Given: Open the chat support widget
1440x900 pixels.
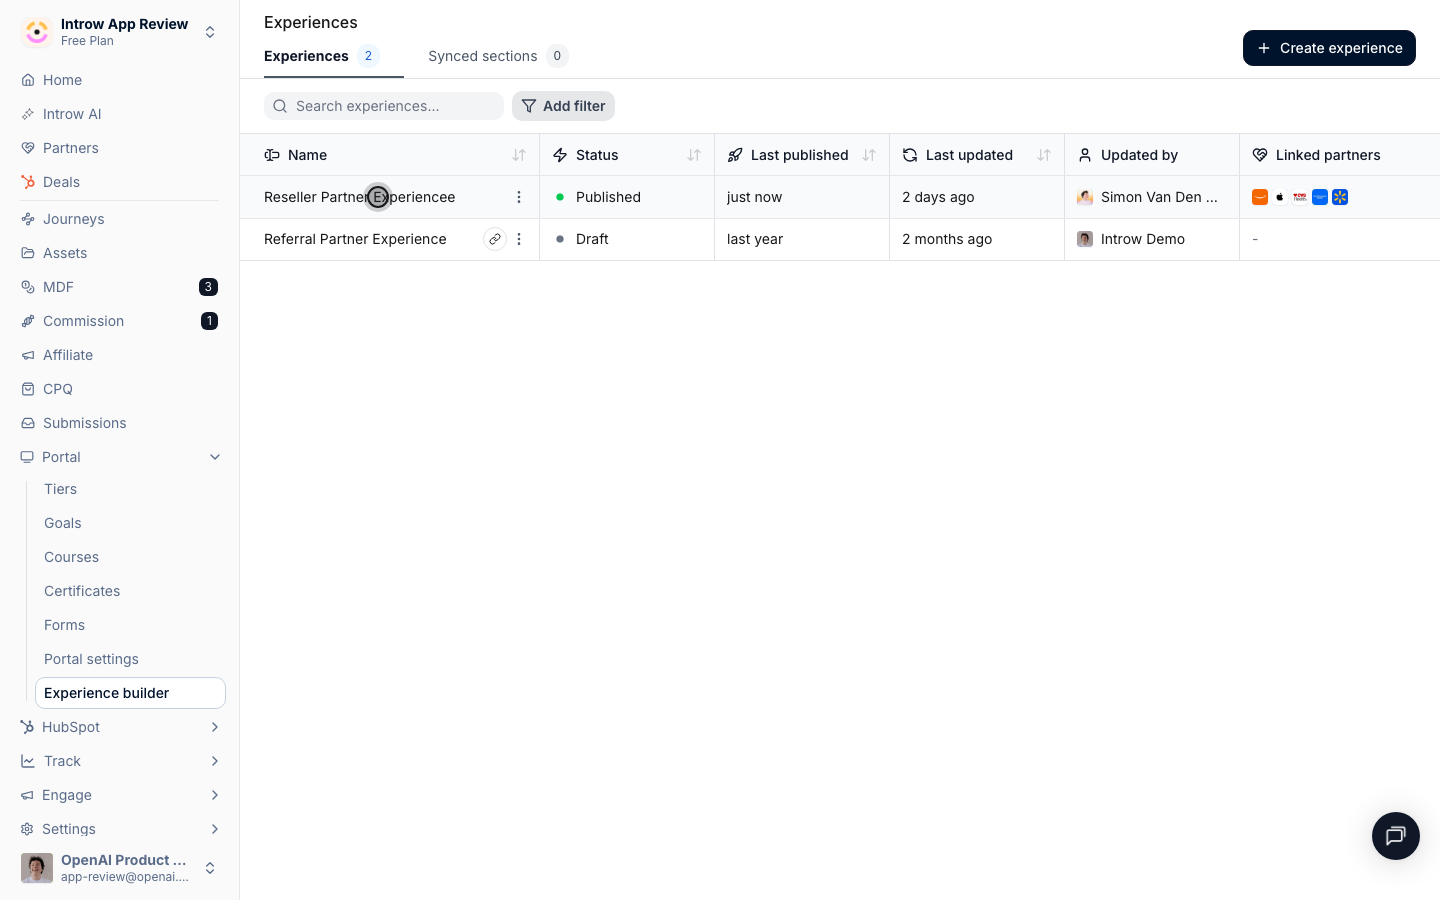Looking at the screenshot, I should click(1395, 836).
